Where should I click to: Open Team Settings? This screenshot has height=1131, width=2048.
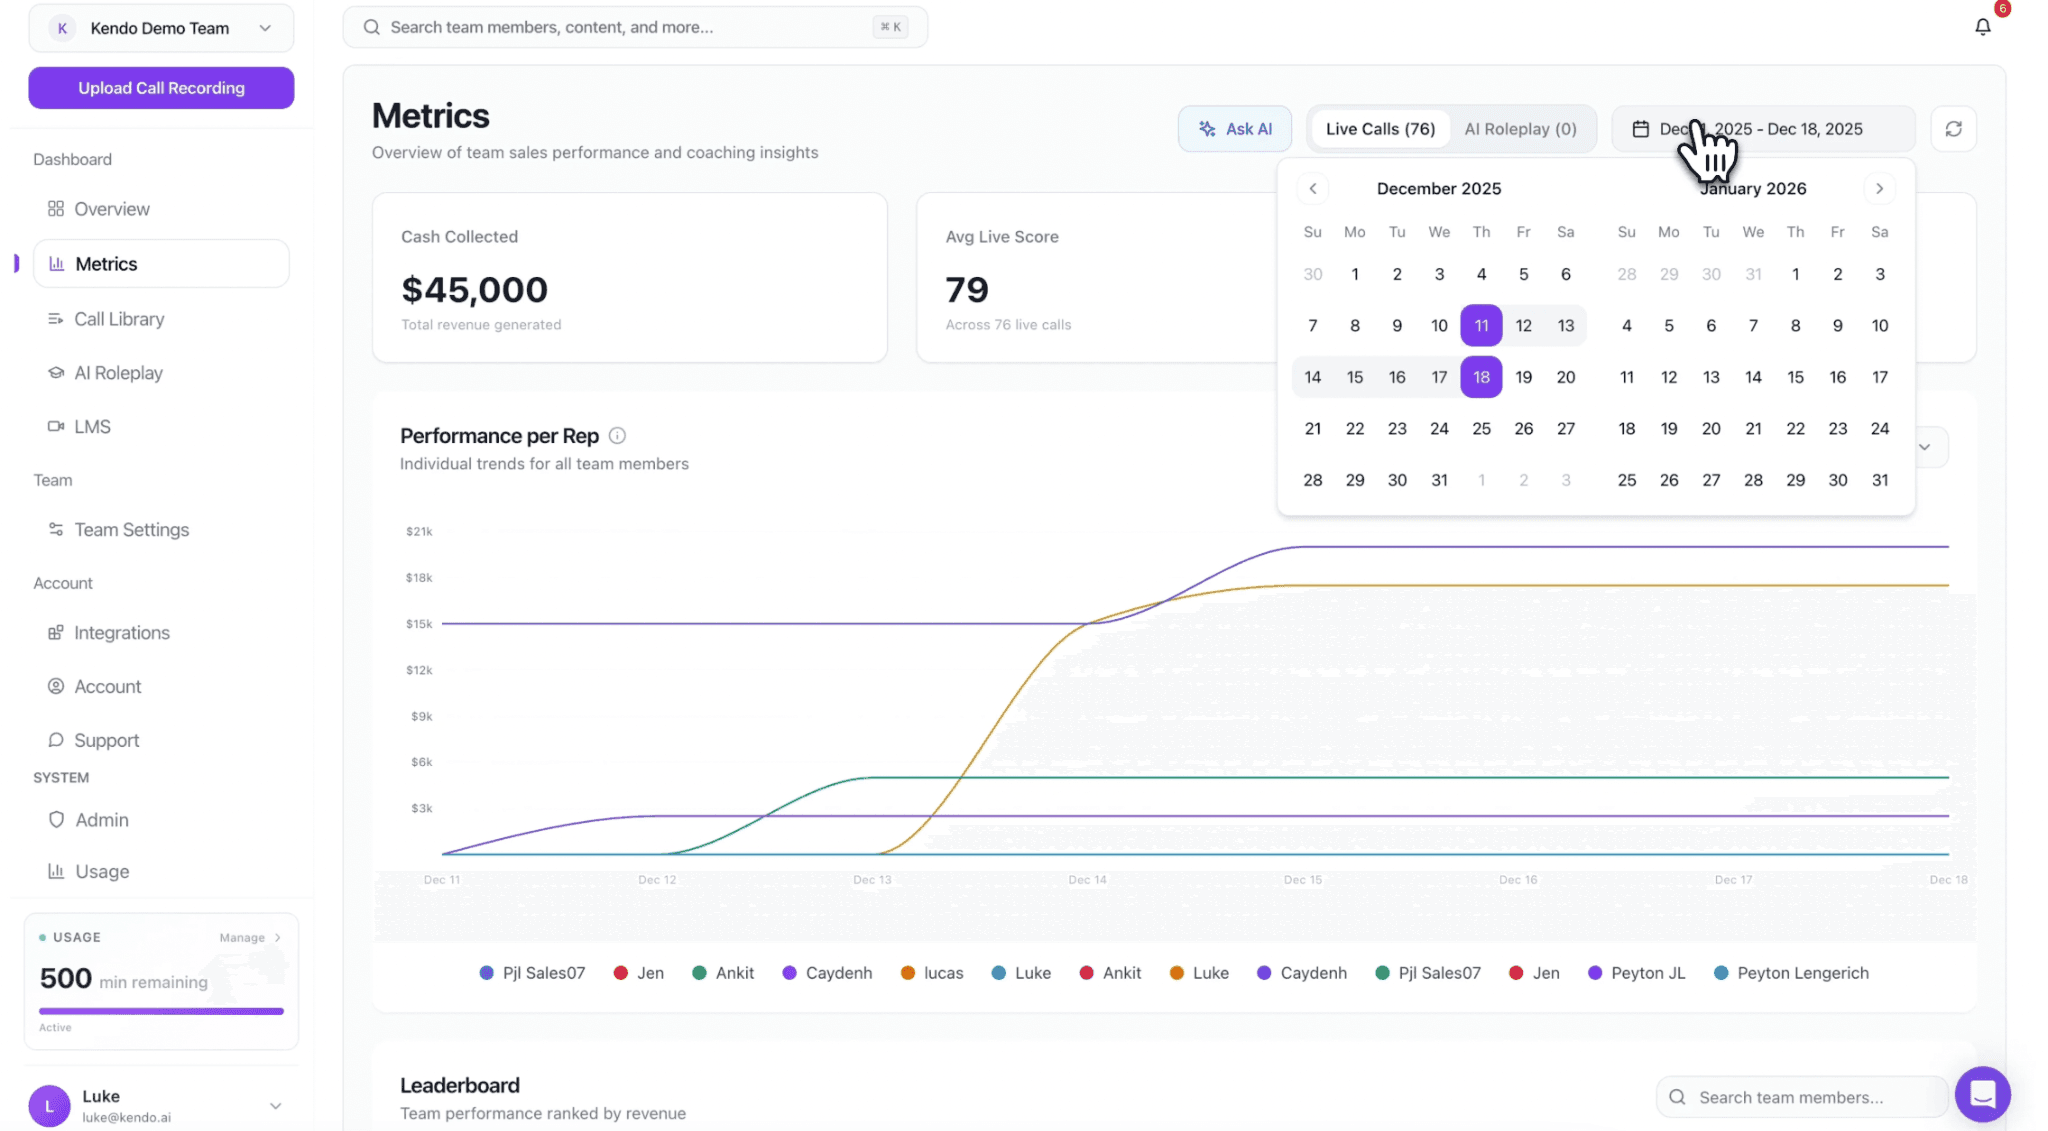click(x=131, y=529)
